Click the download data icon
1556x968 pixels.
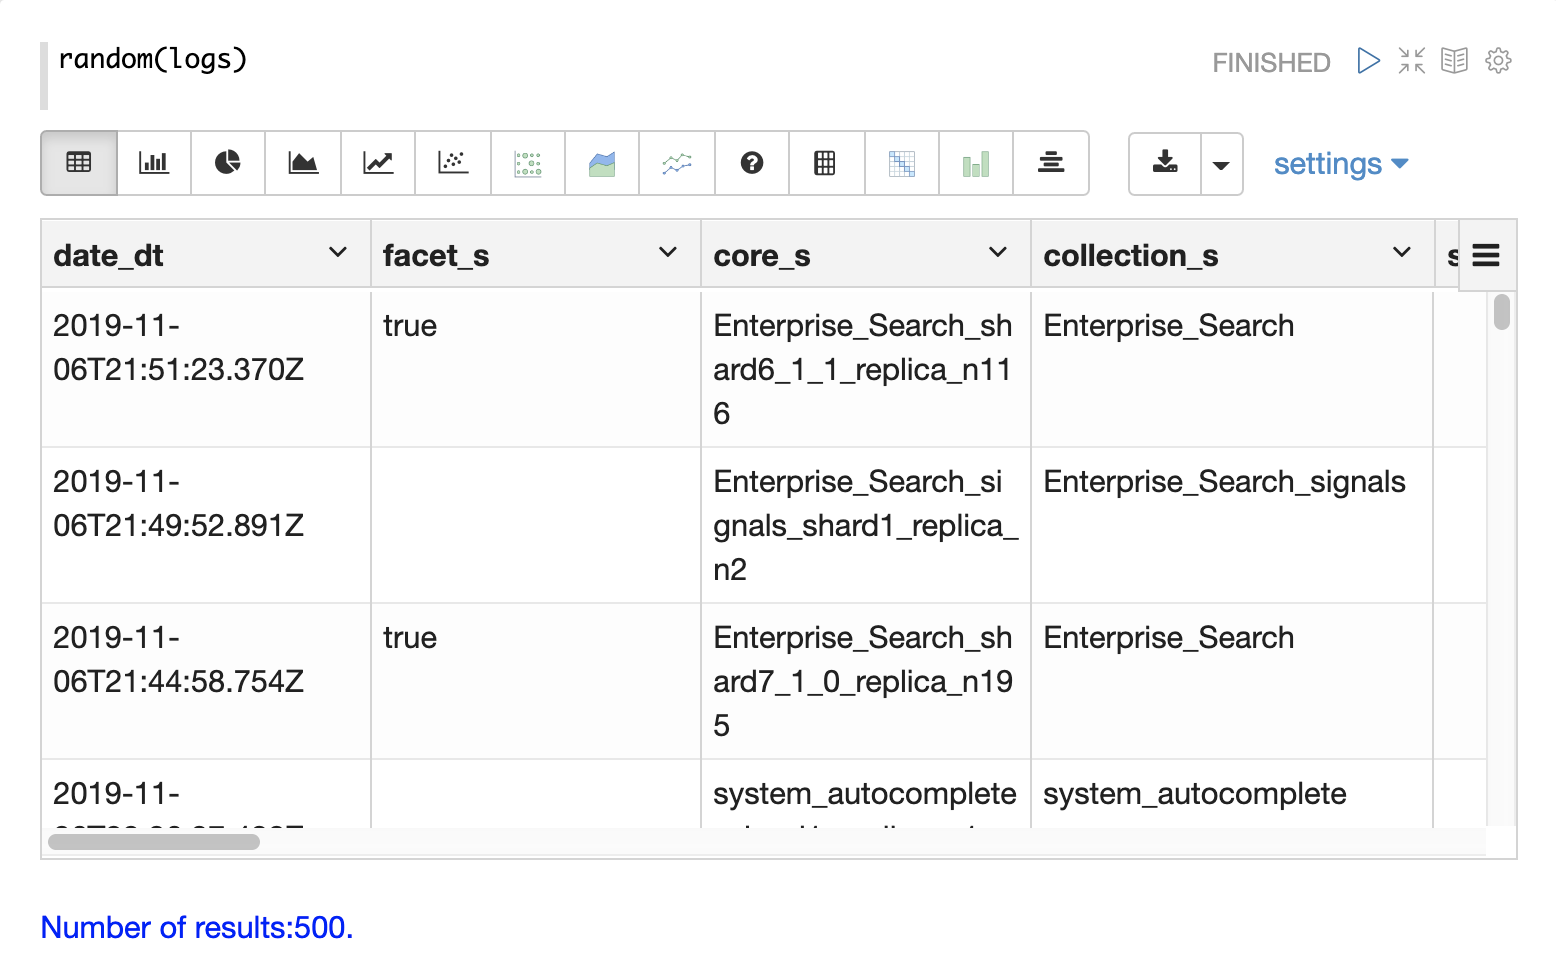tap(1165, 163)
